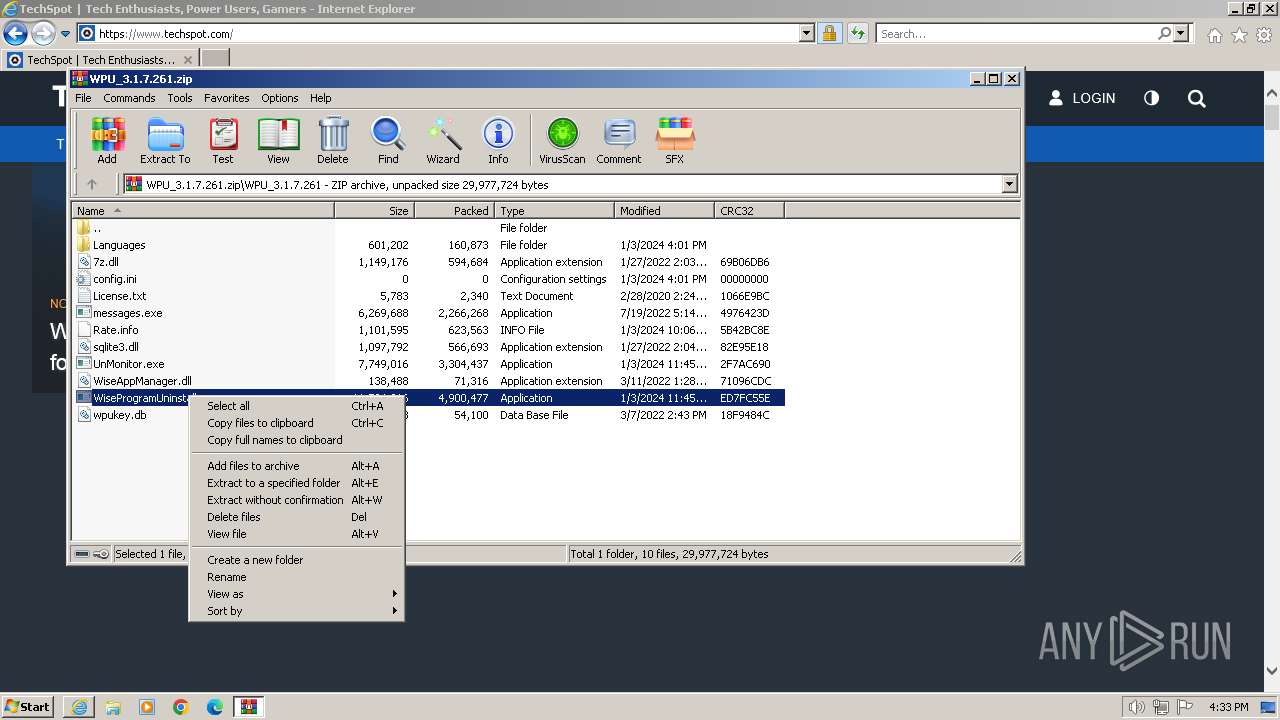Toggle TechSpot dark mode contrast icon

[1151, 98]
